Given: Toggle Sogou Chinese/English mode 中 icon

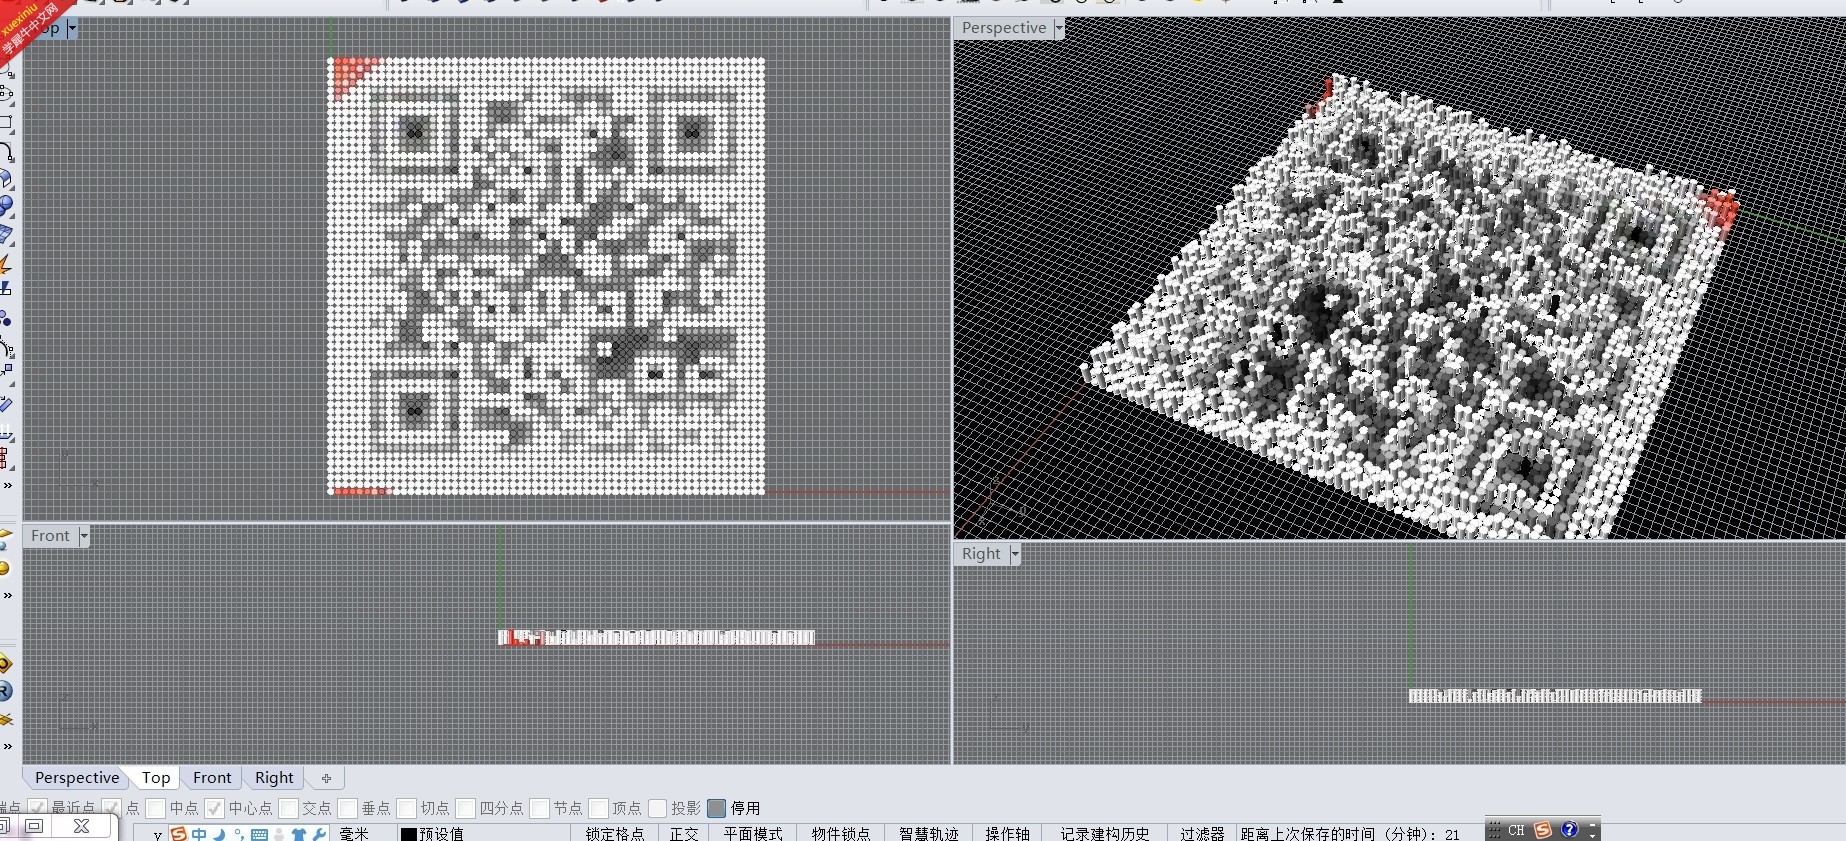Looking at the screenshot, I should (199, 834).
